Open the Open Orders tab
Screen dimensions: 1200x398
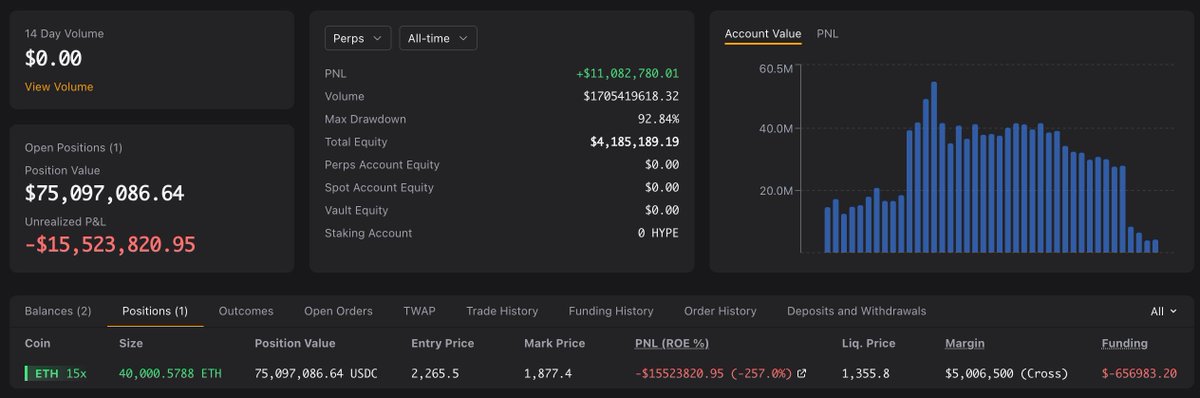click(x=338, y=311)
